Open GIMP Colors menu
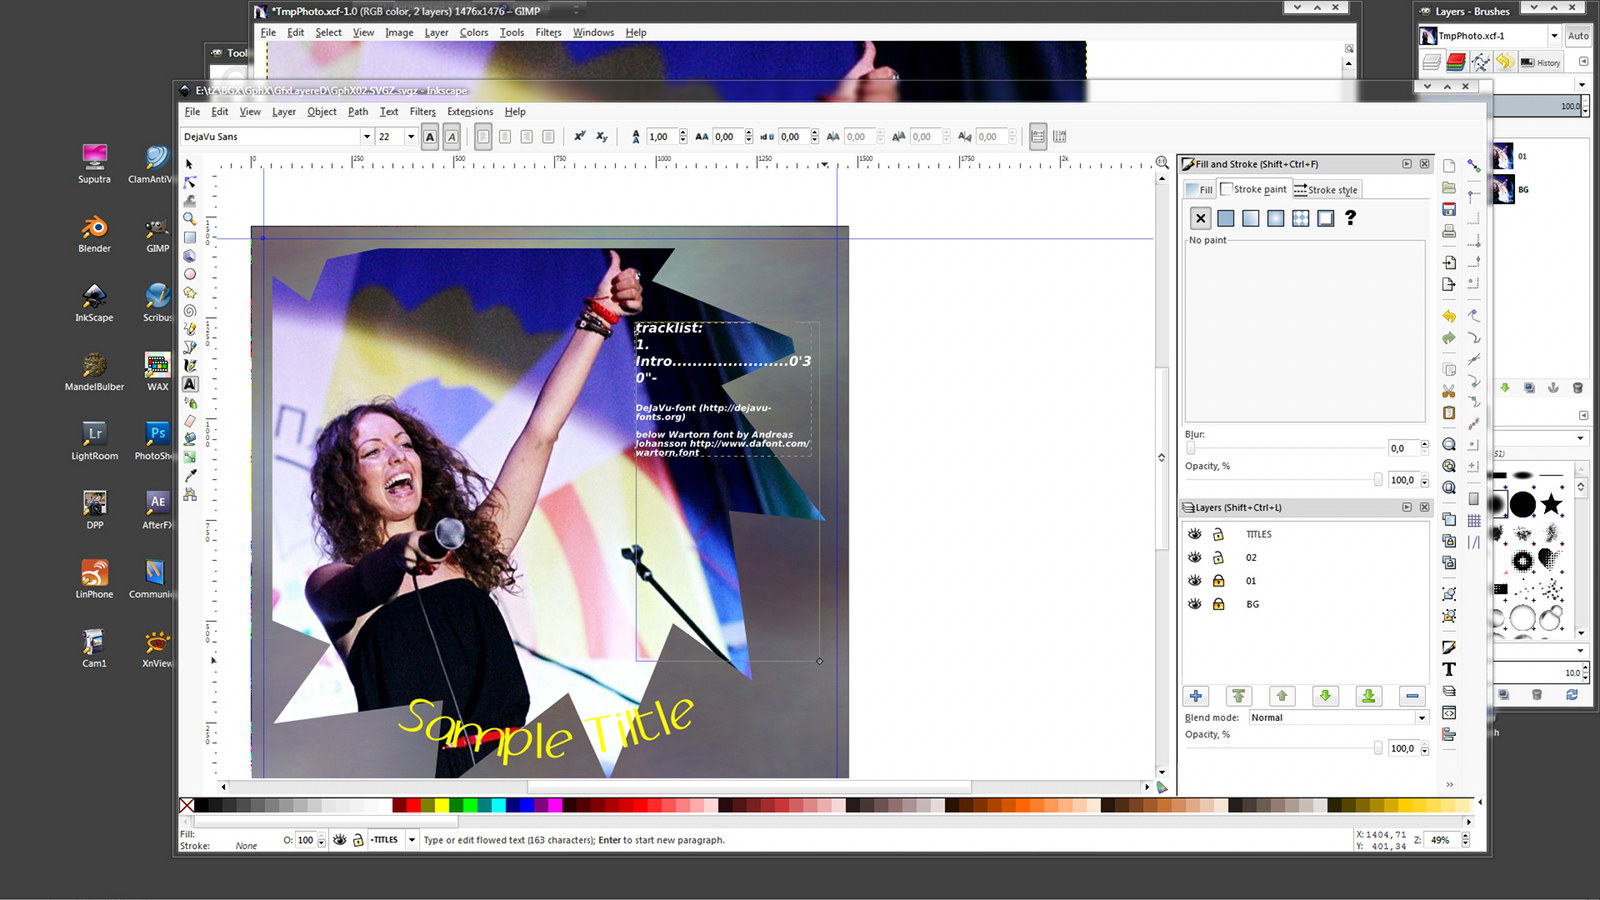 pyautogui.click(x=474, y=33)
